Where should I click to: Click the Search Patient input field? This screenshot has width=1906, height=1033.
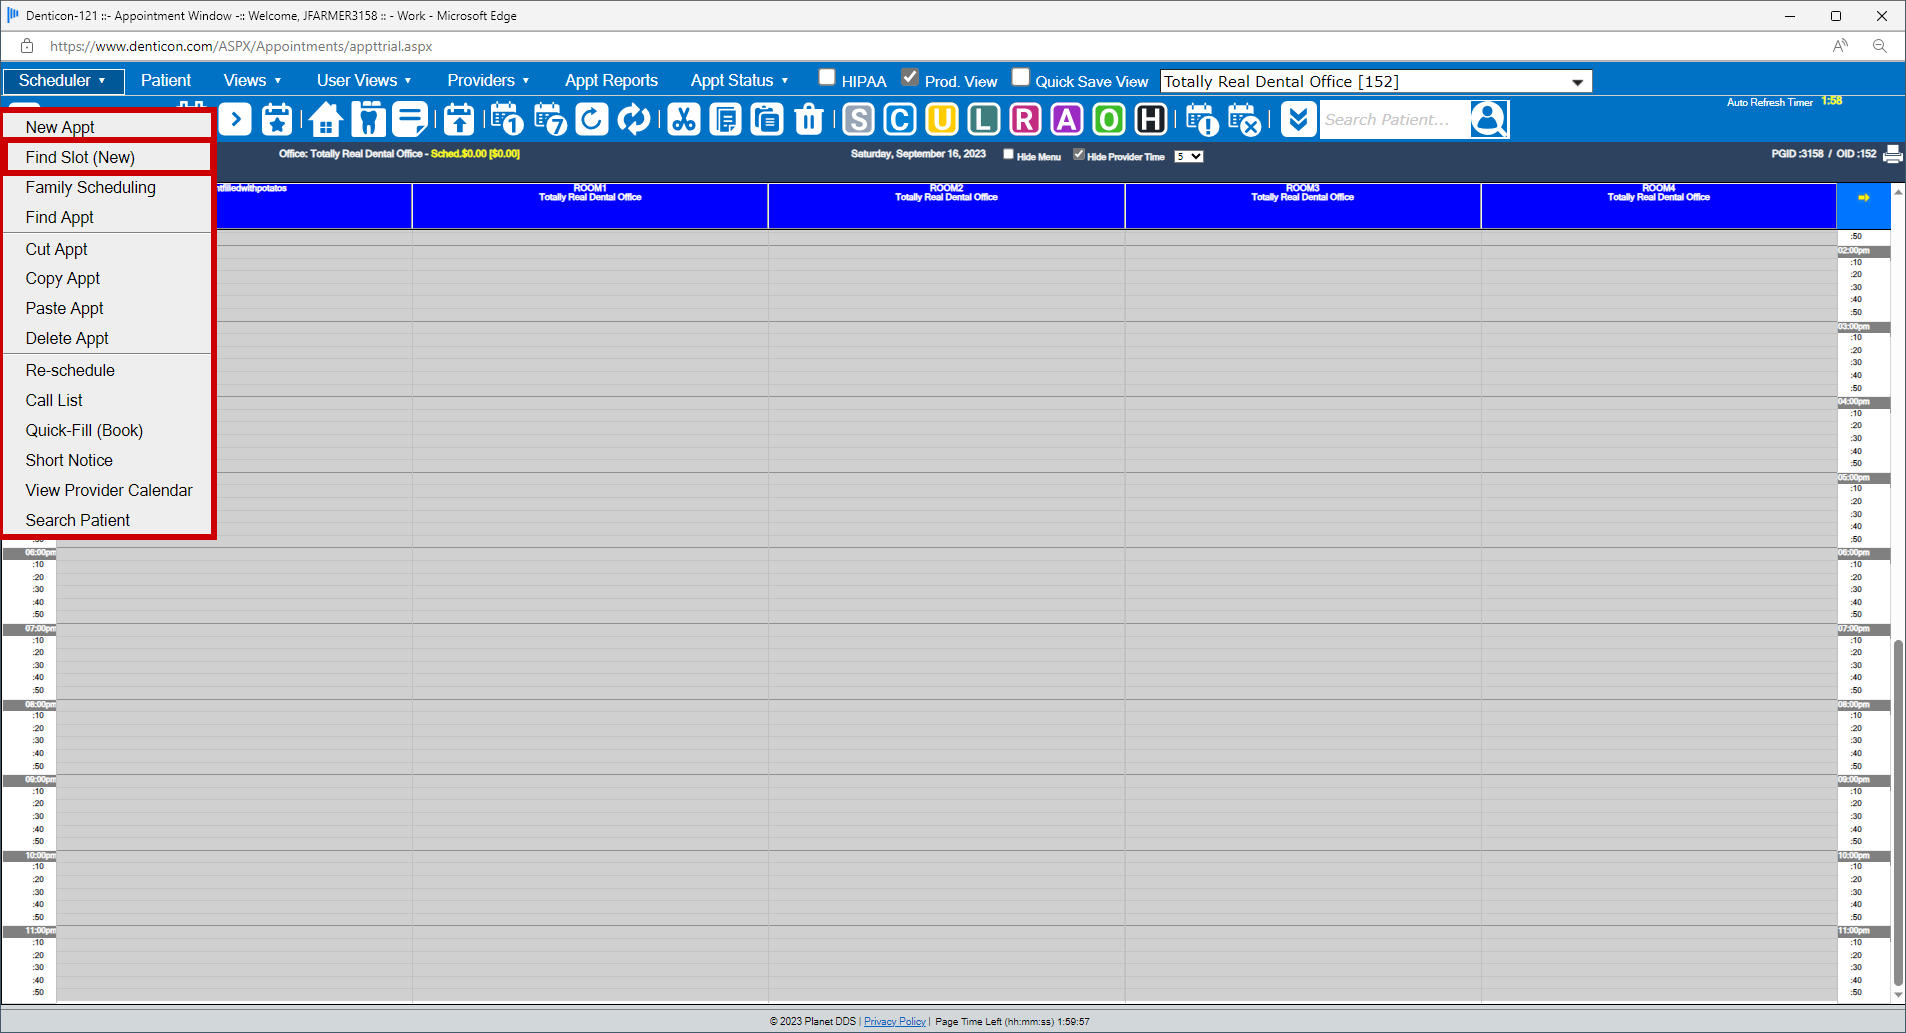(x=1395, y=120)
